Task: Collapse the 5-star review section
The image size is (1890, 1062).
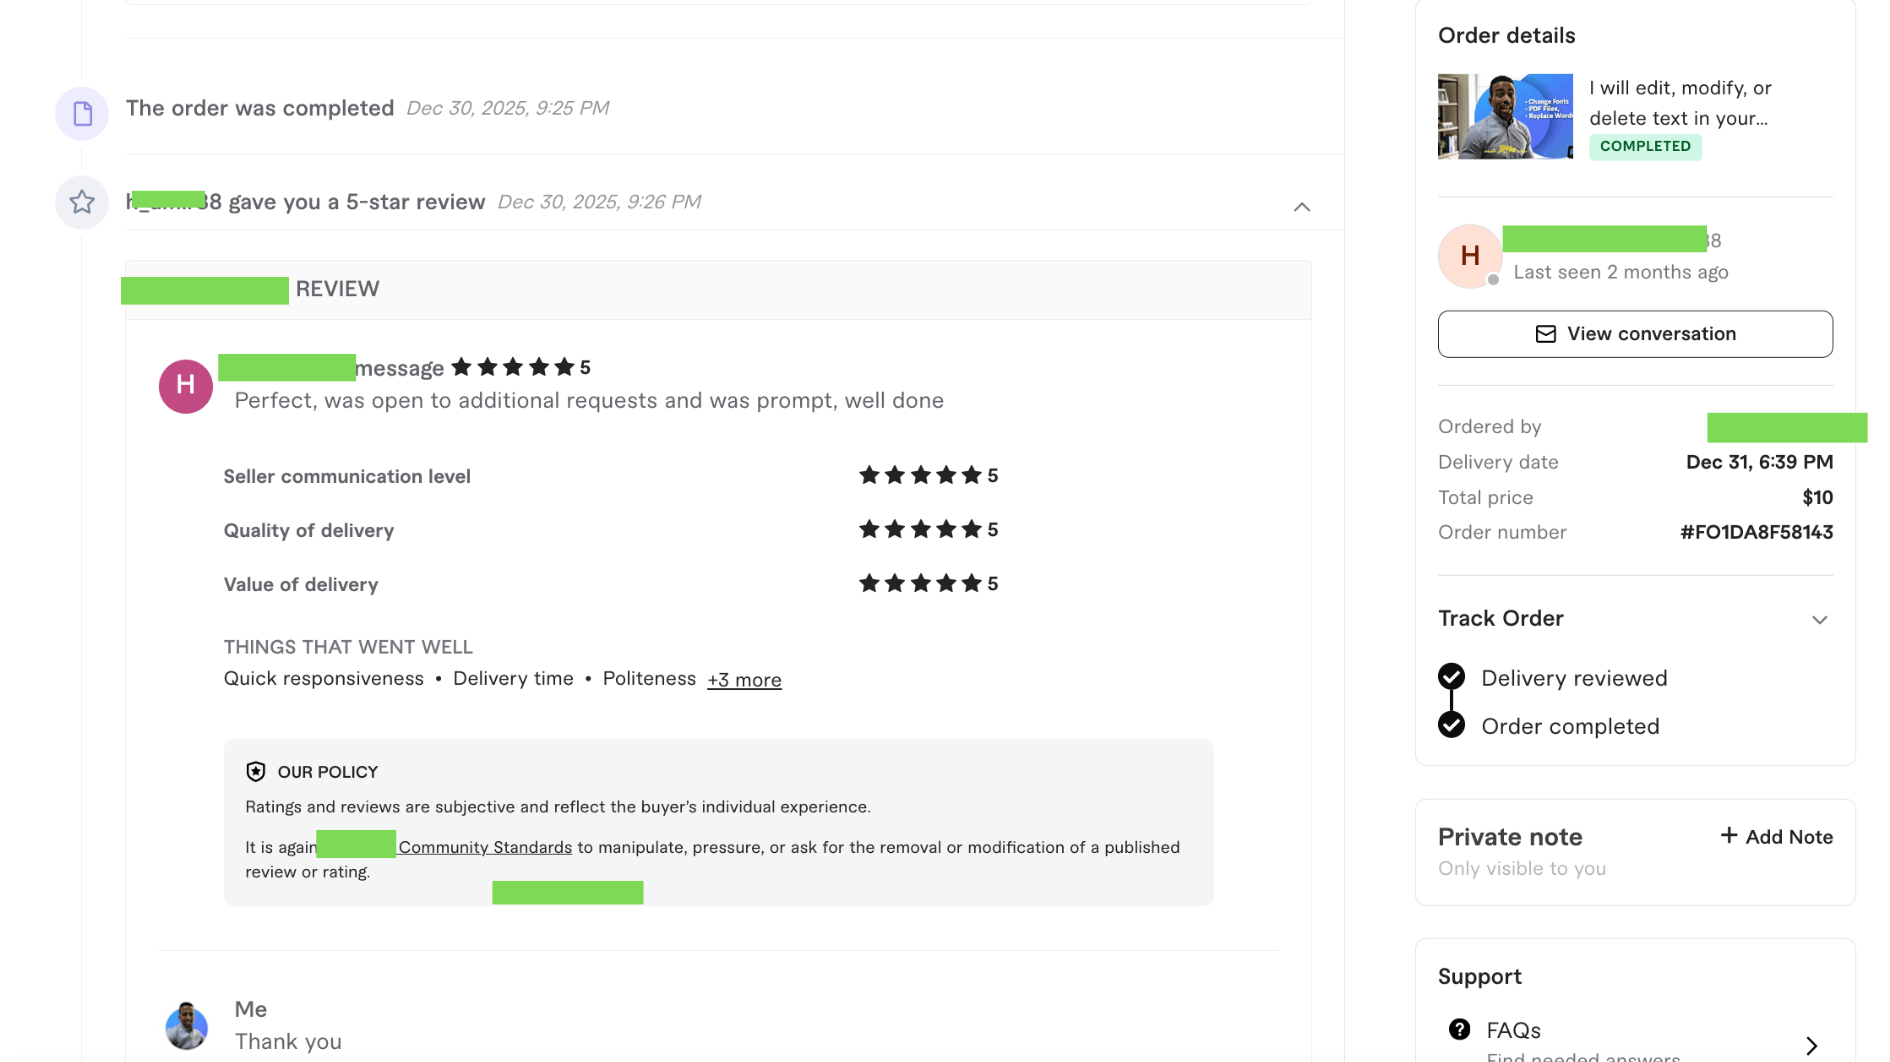Action: (x=1301, y=207)
